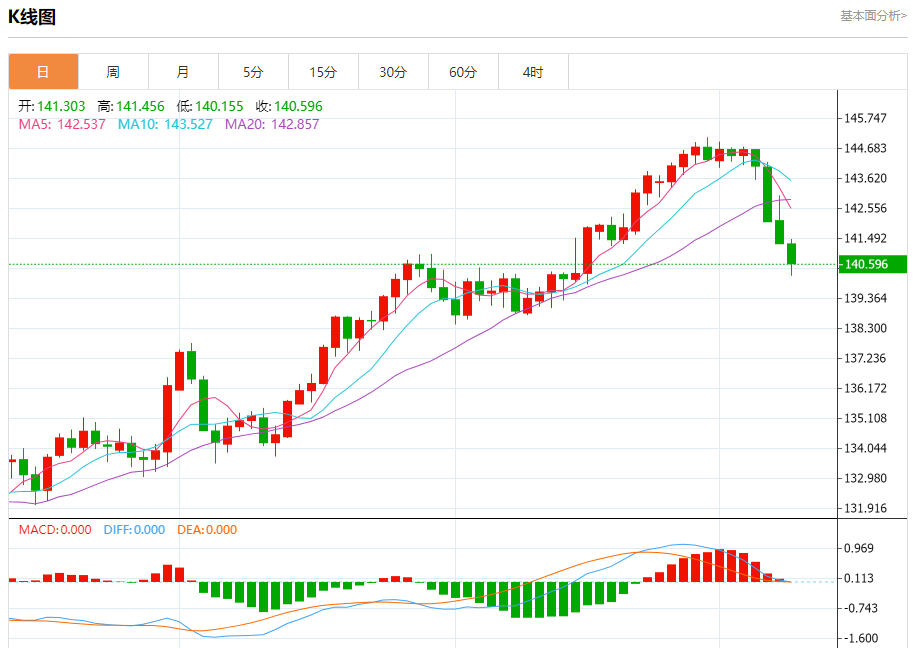919x648 pixels.
Task: Click the -1.600 MACD axis label
Action: [x=860, y=638]
